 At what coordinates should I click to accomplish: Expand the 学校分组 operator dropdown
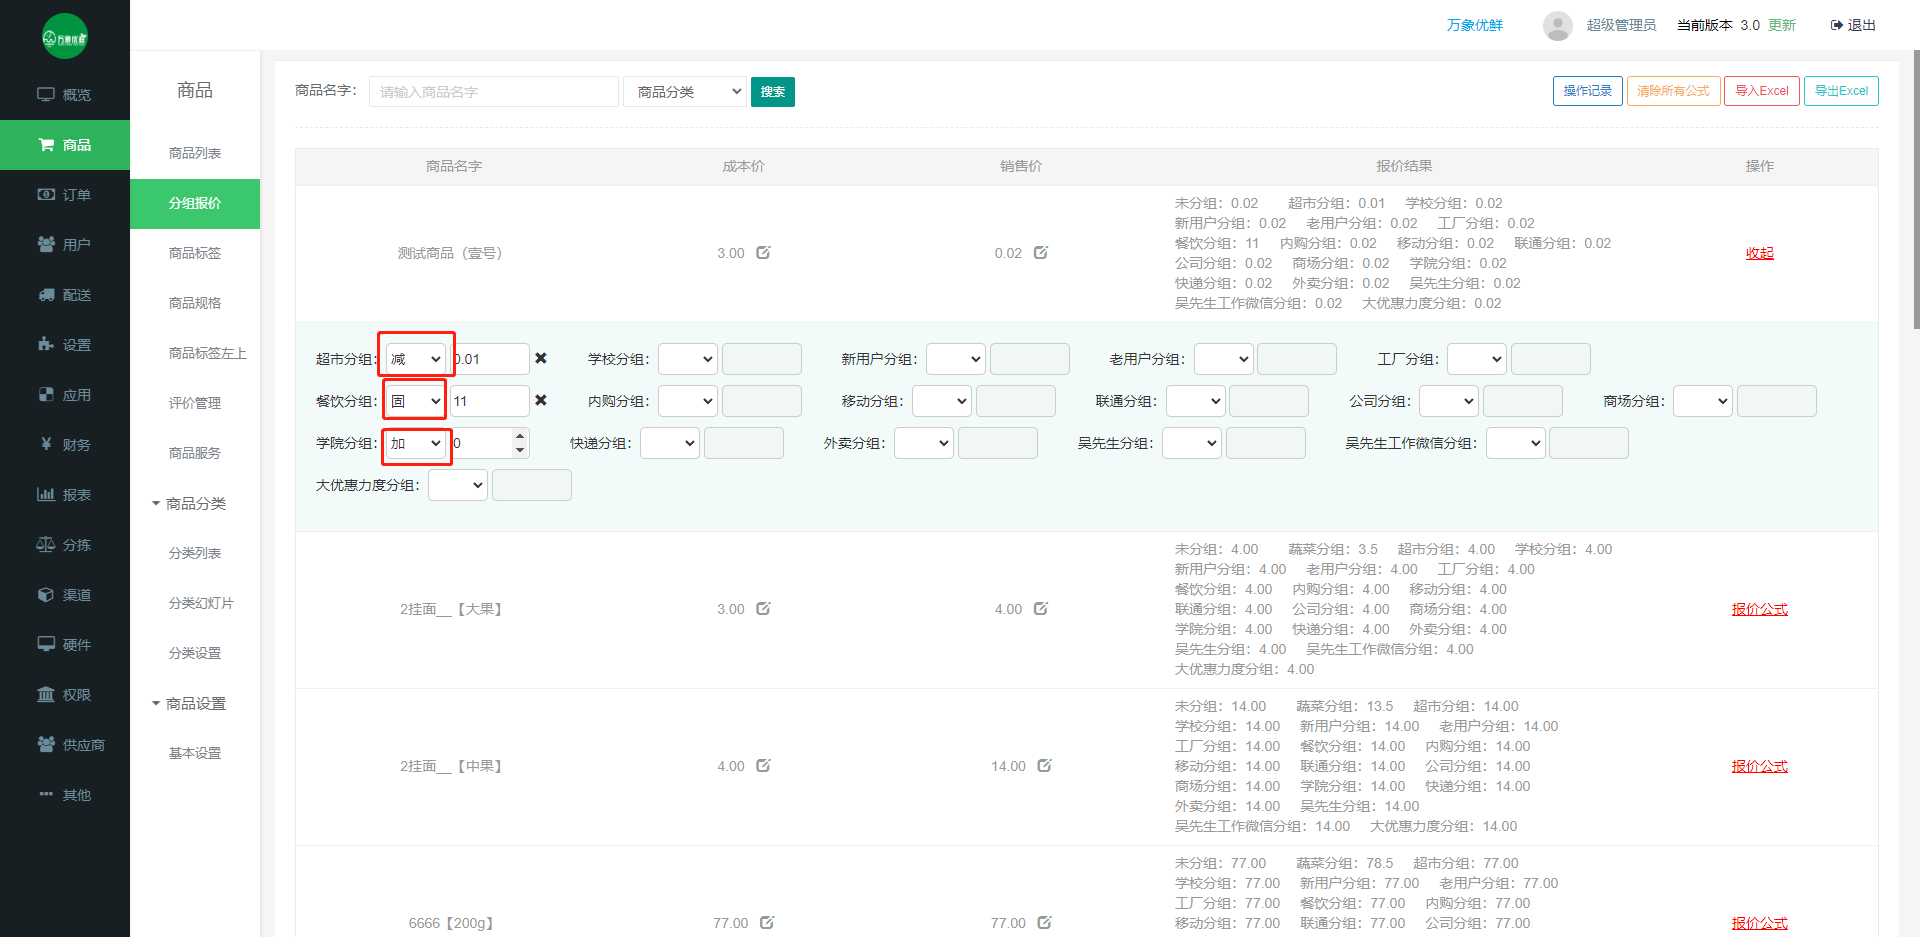688,359
